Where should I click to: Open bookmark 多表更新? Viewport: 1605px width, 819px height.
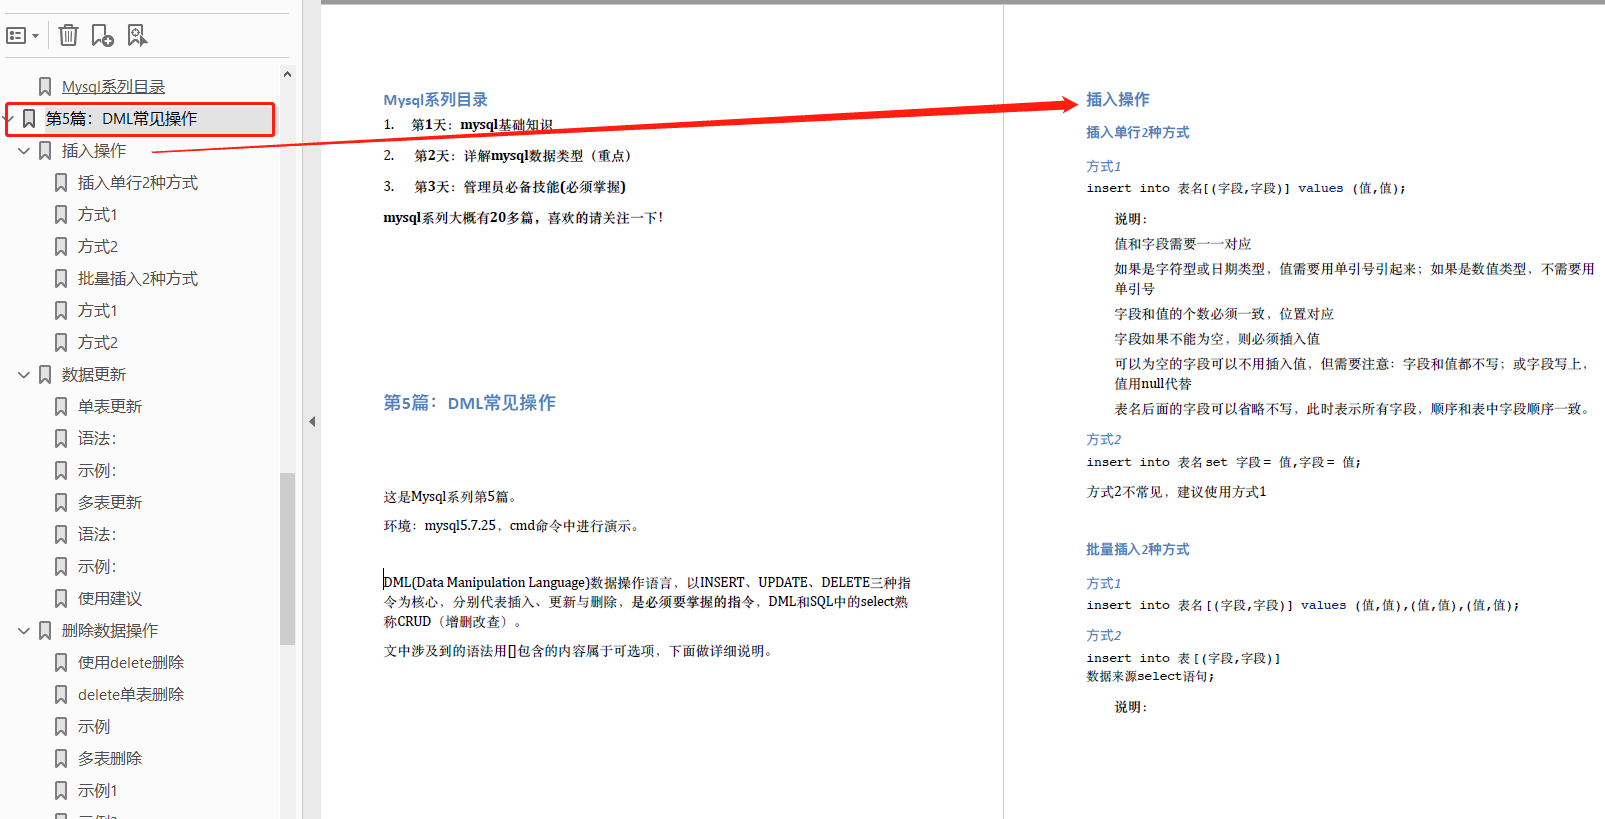(110, 503)
